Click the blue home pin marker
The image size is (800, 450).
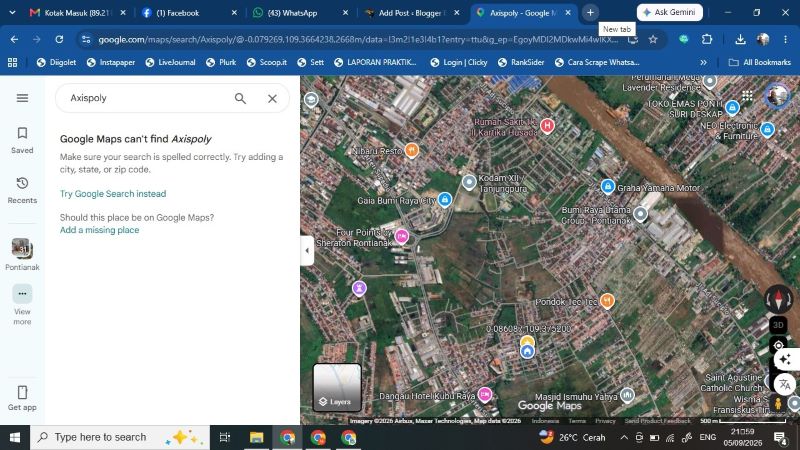coord(527,352)
